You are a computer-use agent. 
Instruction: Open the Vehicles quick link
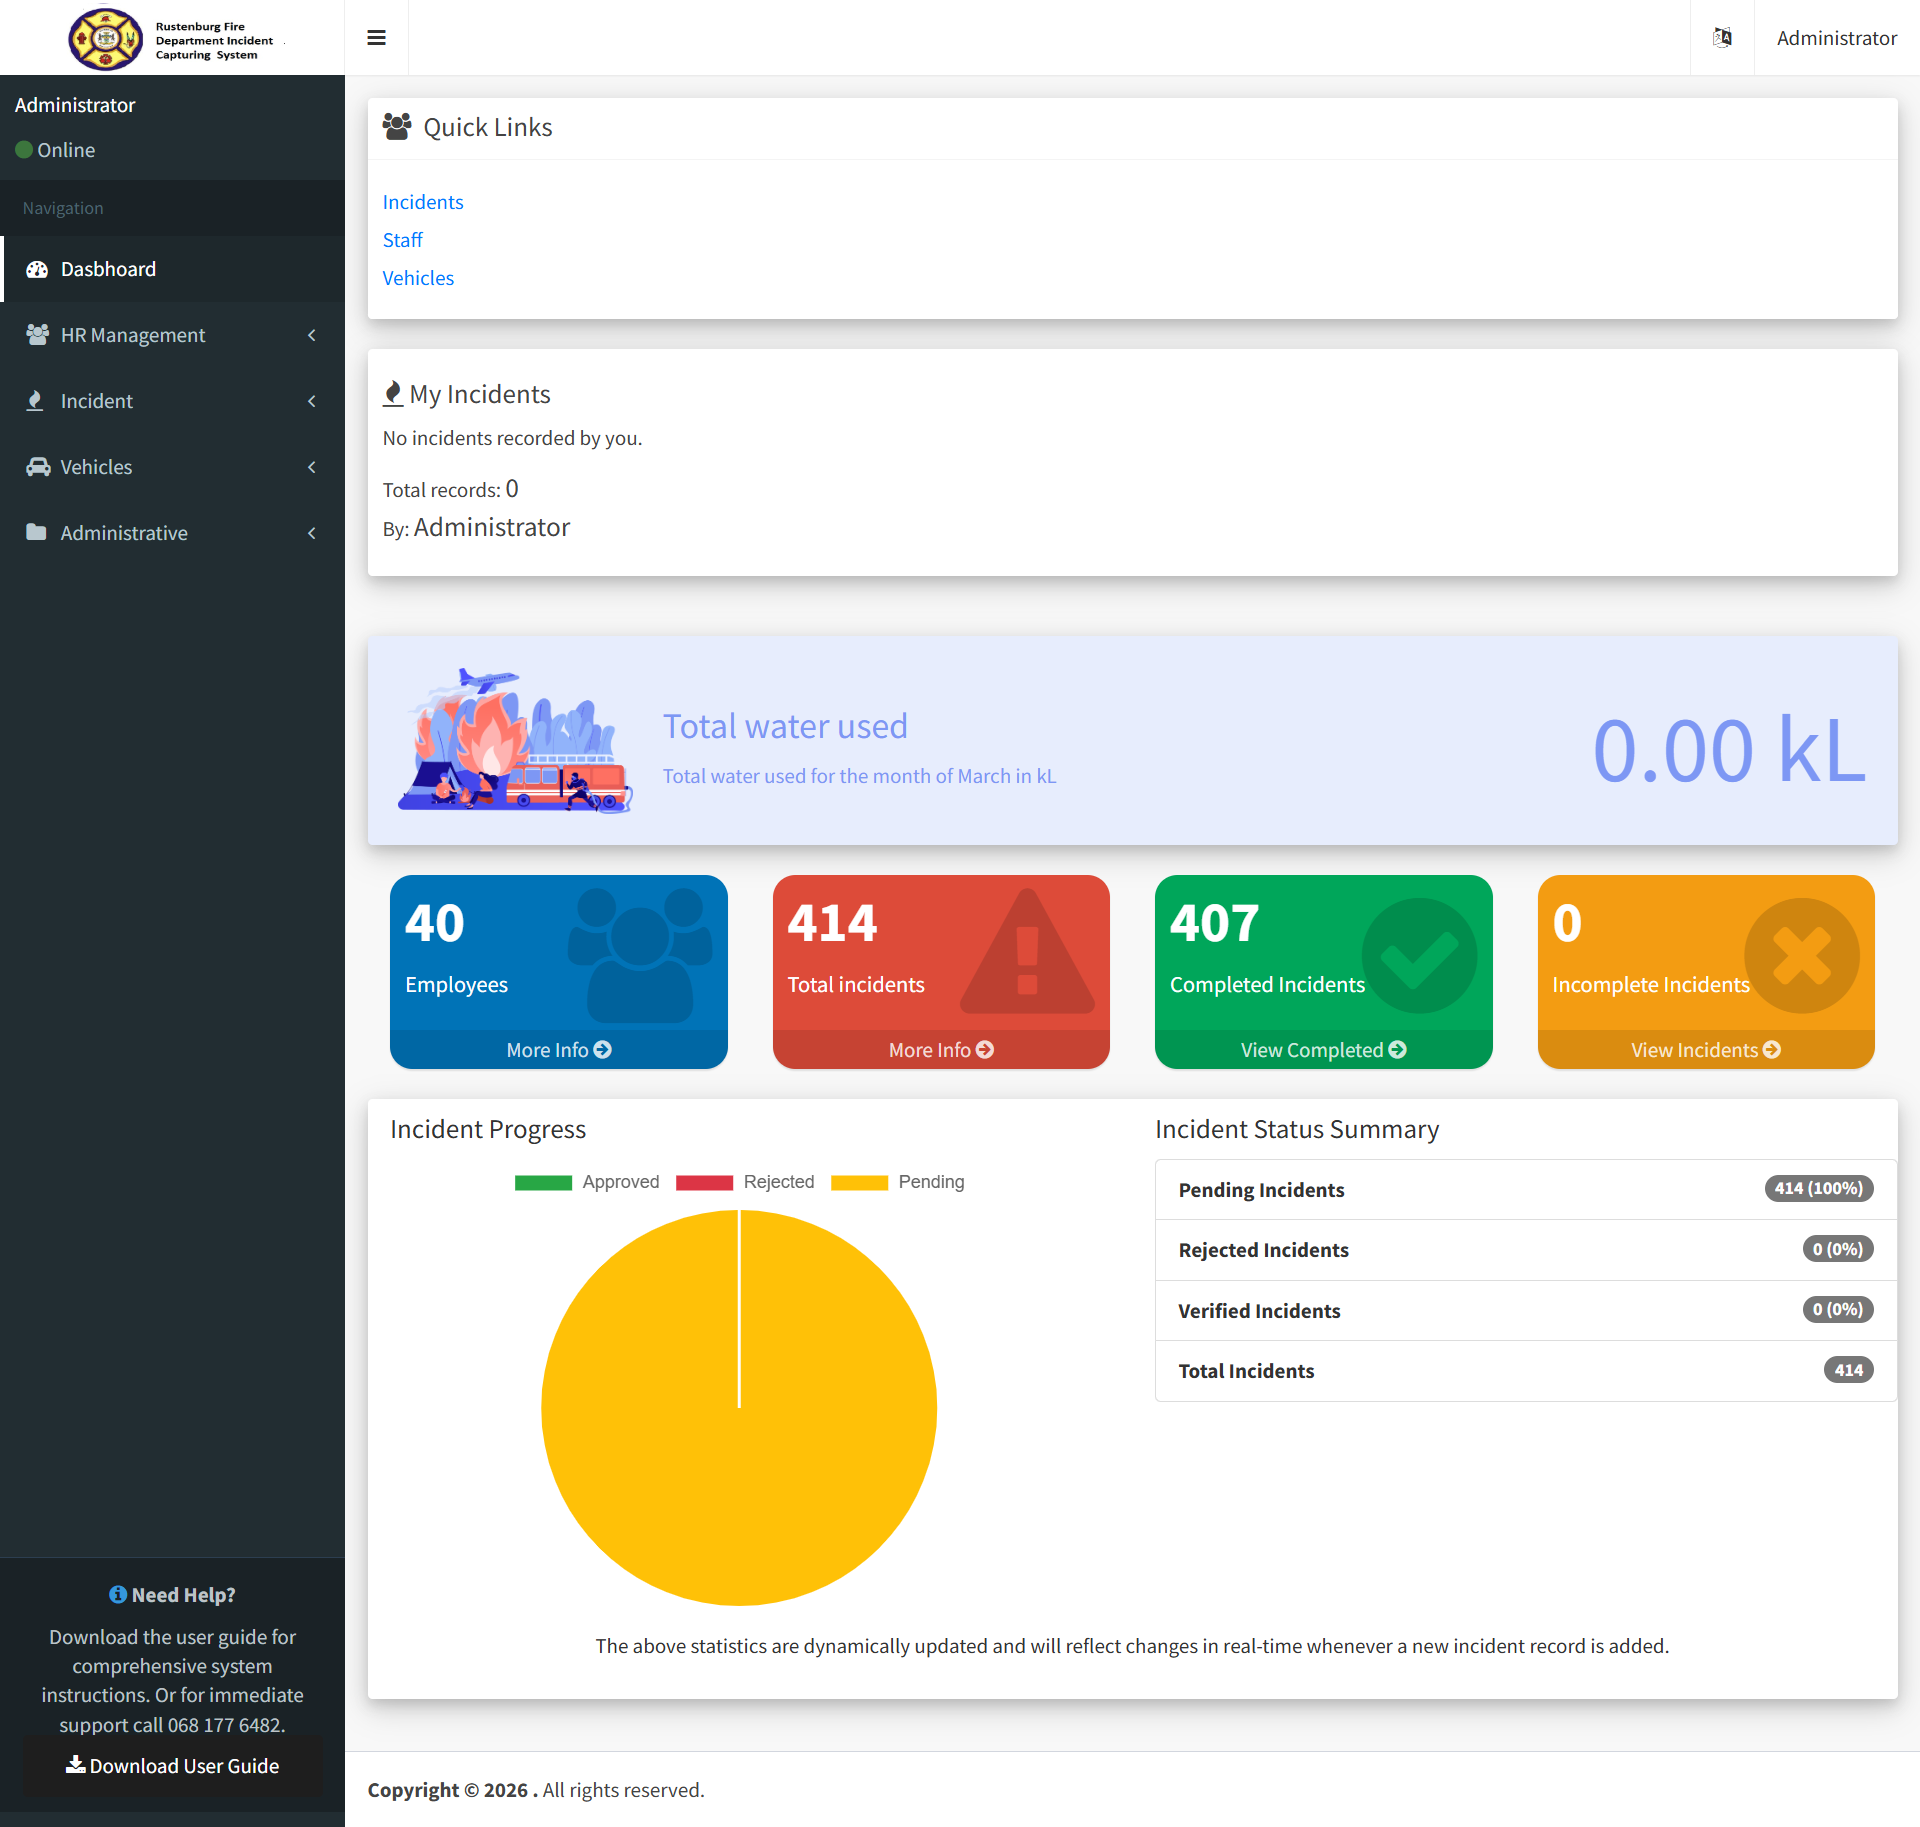coord(418,278)
